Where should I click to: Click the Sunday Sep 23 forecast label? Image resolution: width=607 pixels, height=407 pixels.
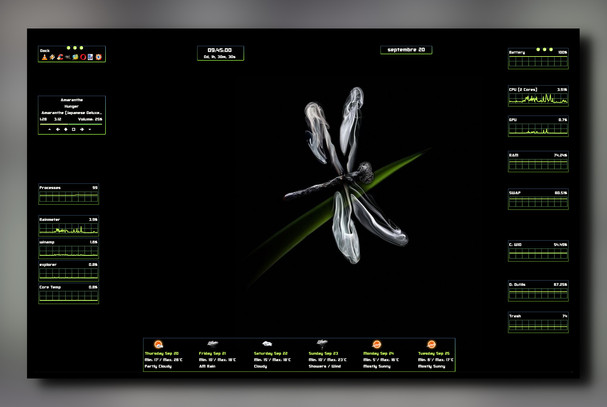coord(323,354)
